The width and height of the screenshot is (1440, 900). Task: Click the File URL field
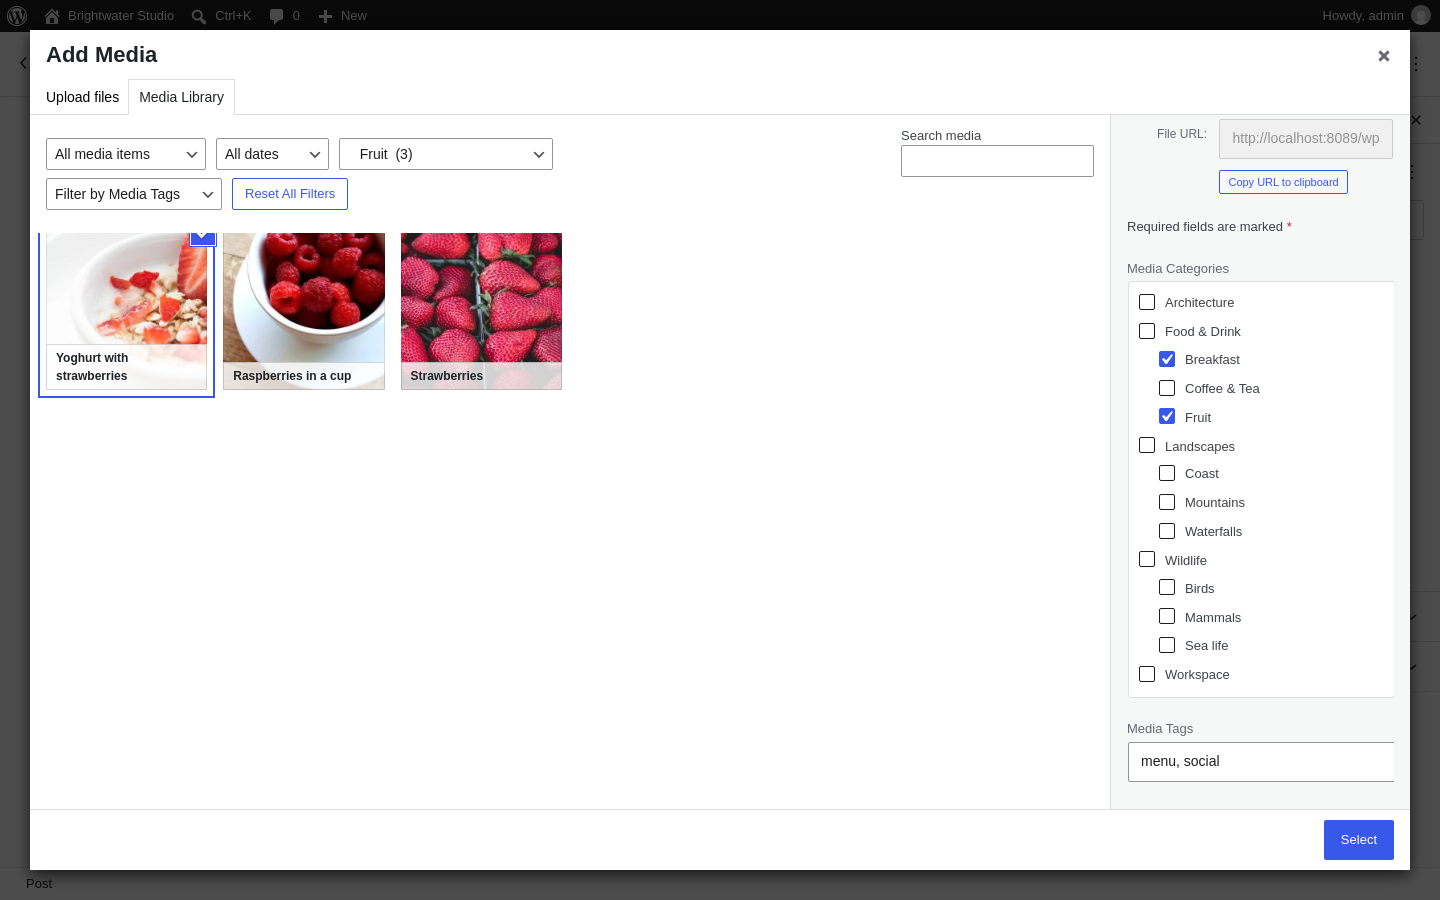[1306, 138]
